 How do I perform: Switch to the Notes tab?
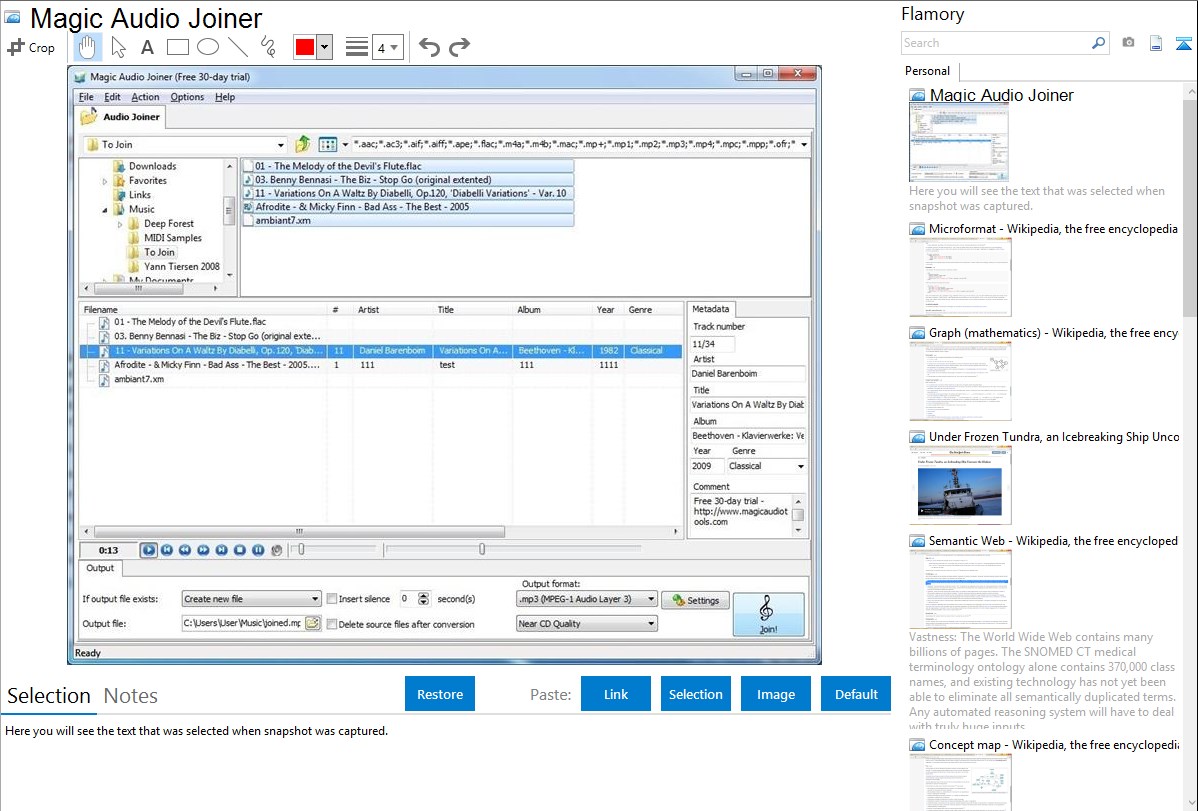(x=131, y=696)
